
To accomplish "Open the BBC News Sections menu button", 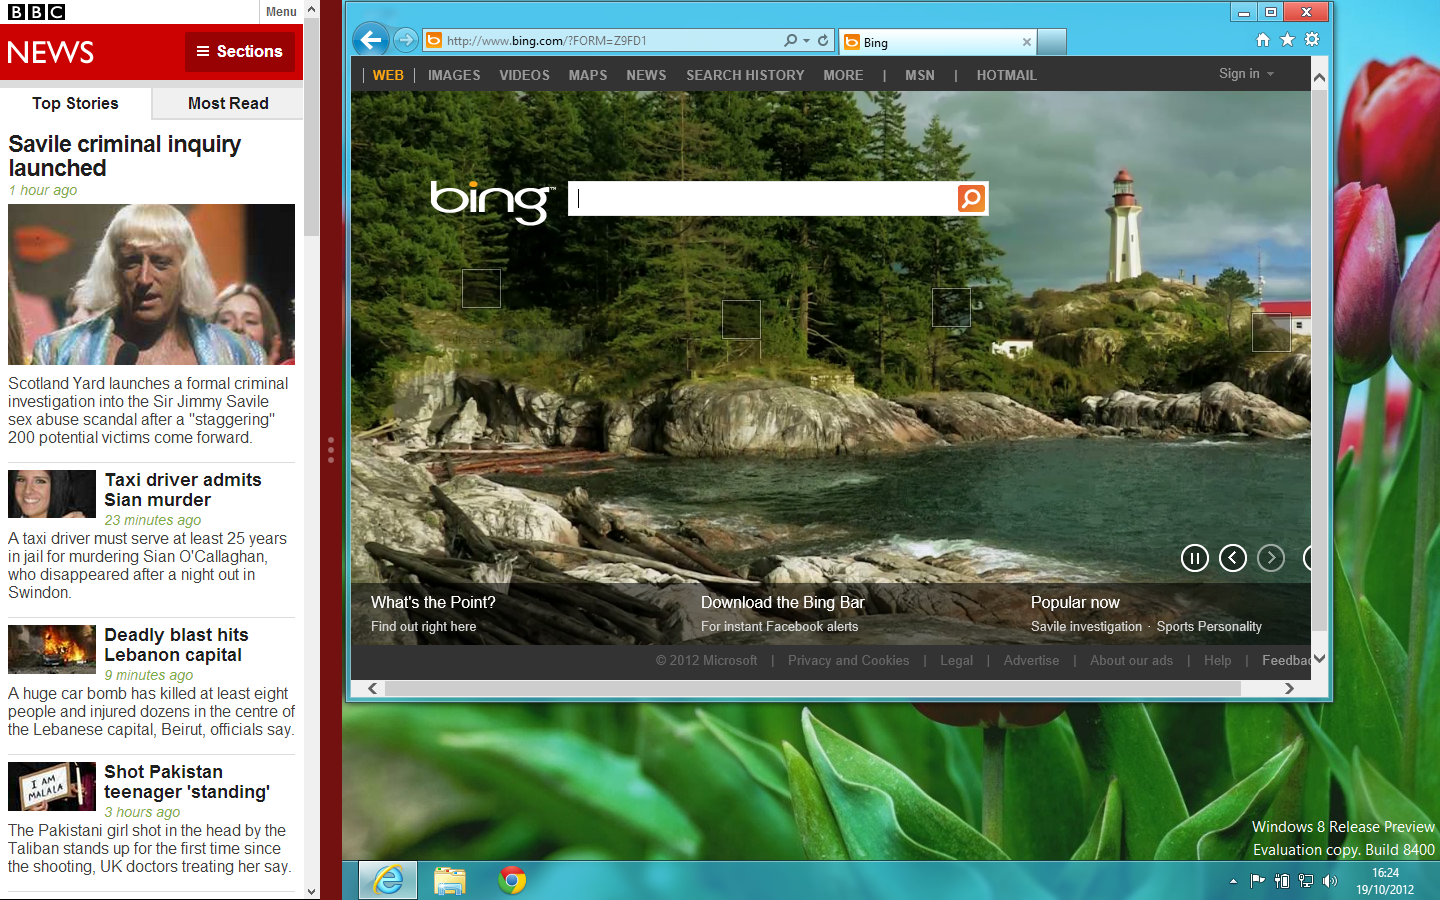I will (x=240, y=51).
